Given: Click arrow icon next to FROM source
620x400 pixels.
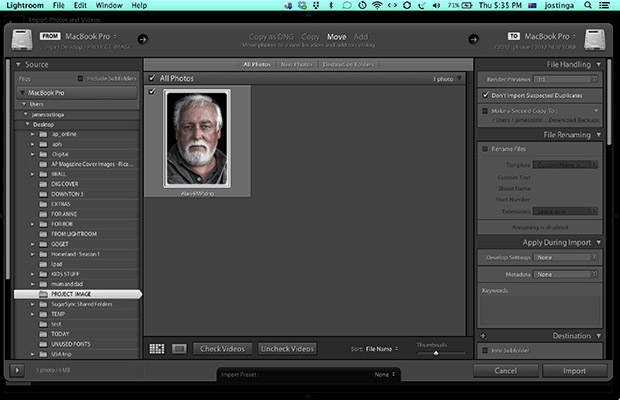Looking at the screenshot, I should pyautogui.click(x=143, y=39).
